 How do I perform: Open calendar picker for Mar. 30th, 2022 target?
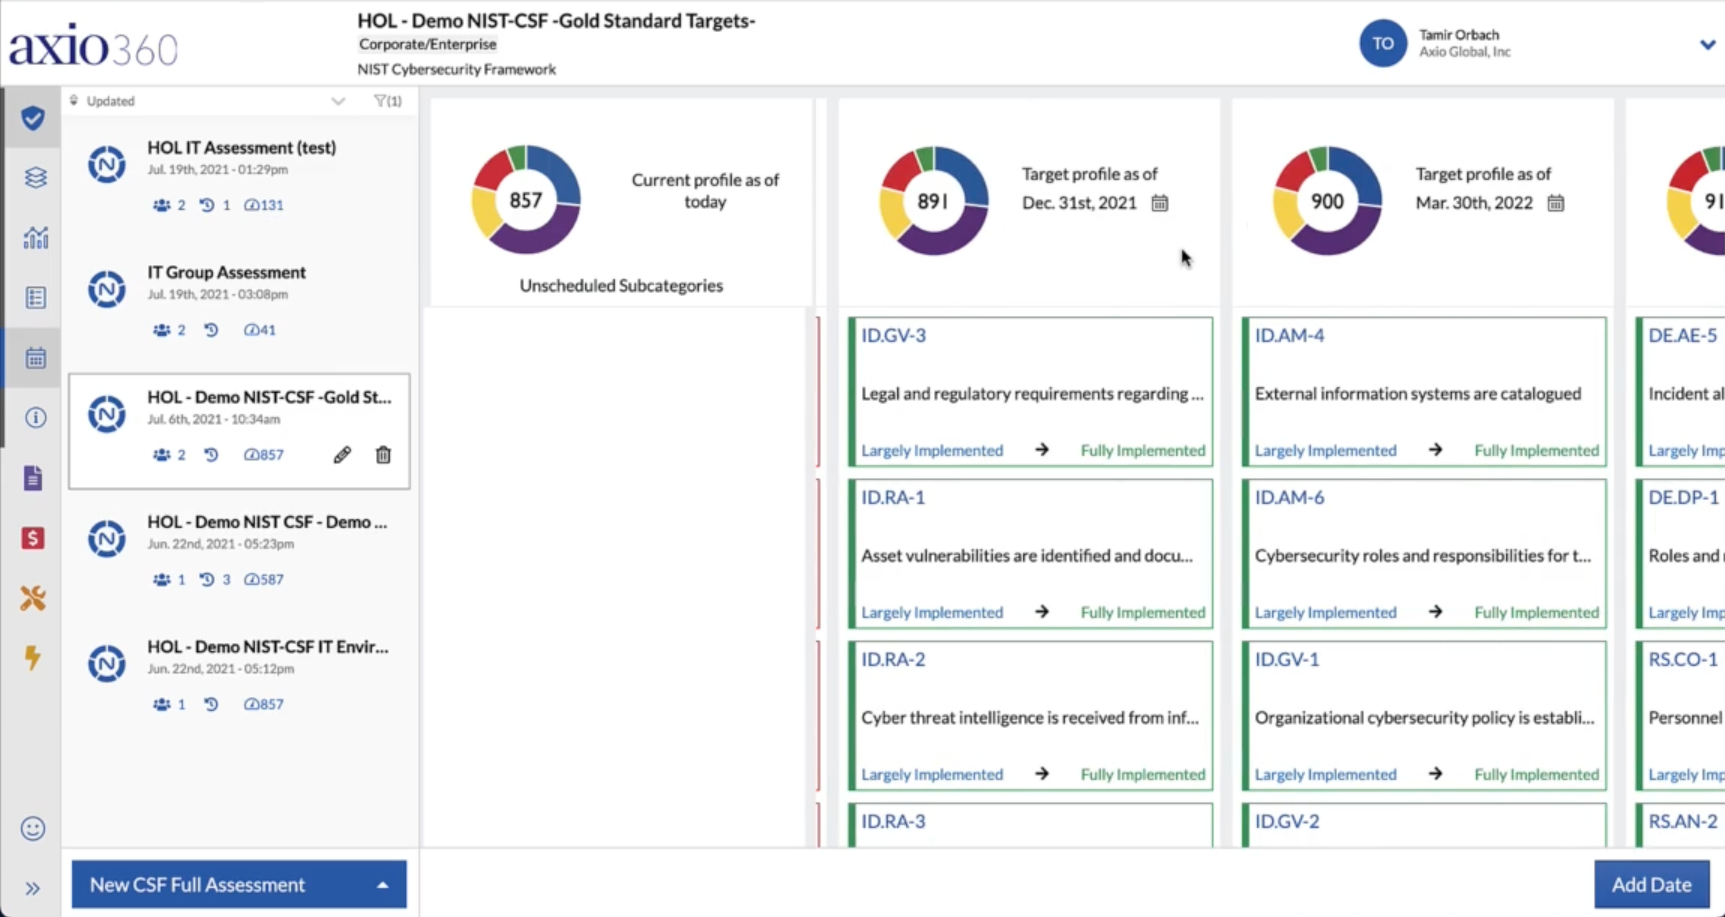click(x=1556, y=203)
